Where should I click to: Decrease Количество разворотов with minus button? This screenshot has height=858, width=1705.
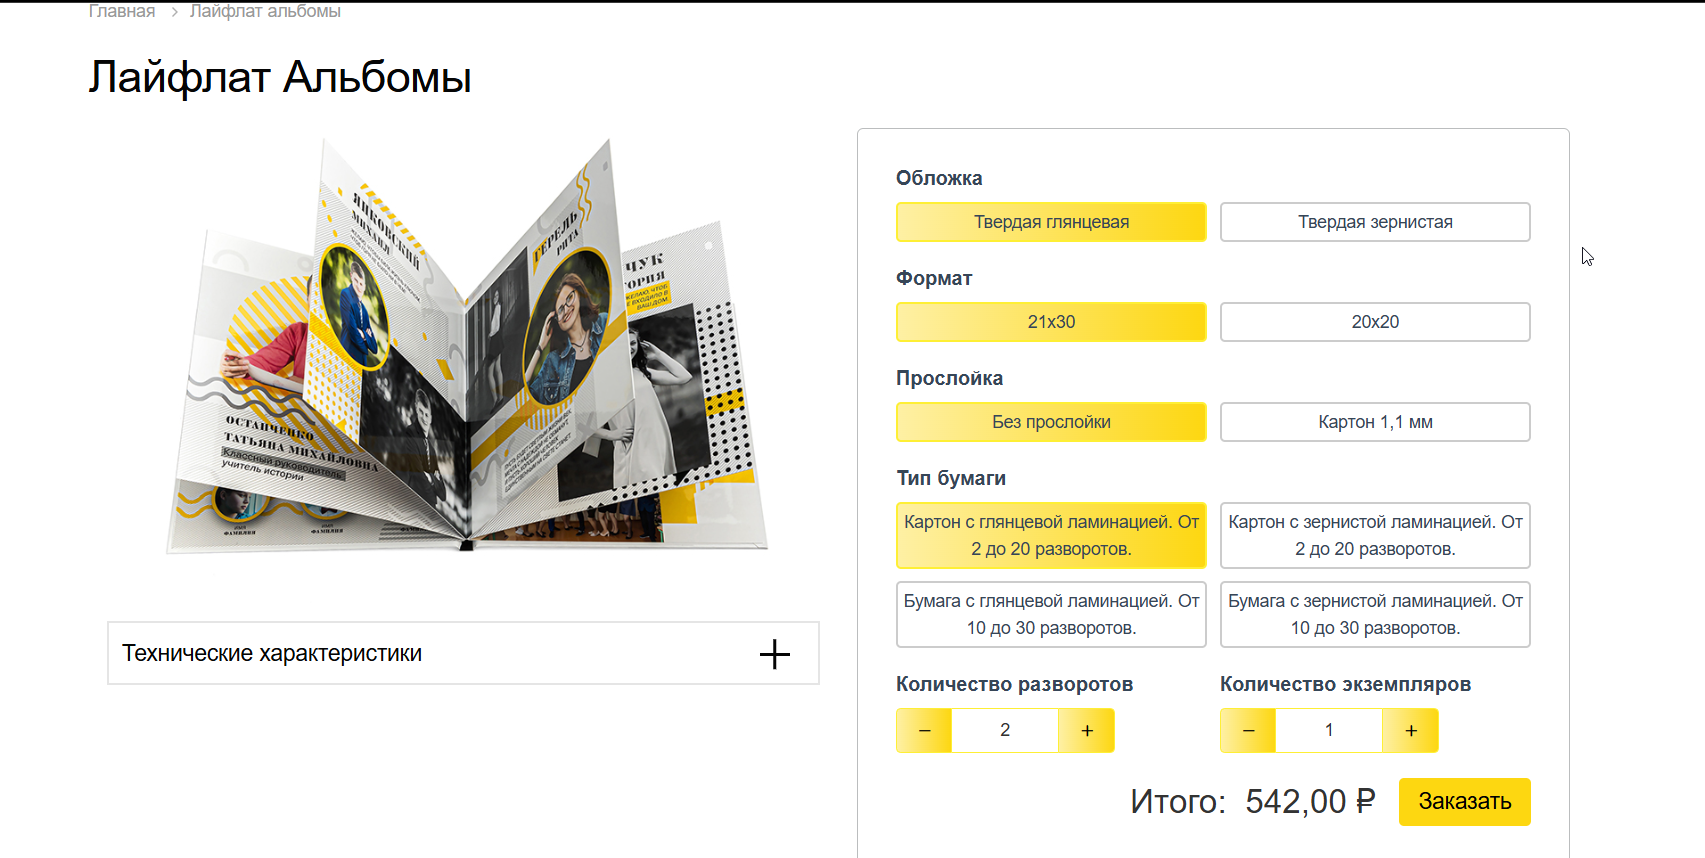924,730
